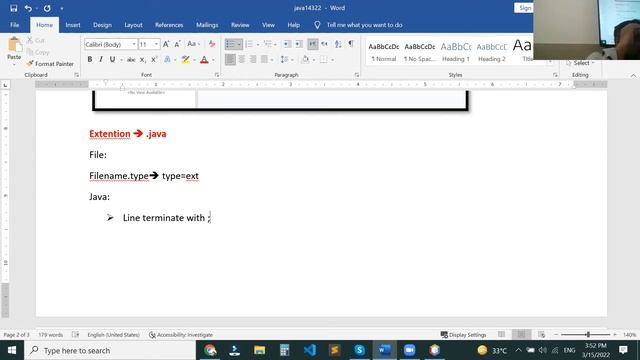Click the 179 words count in status bar
The height and width of the screenshot is (360, 640).
point(51,335)
